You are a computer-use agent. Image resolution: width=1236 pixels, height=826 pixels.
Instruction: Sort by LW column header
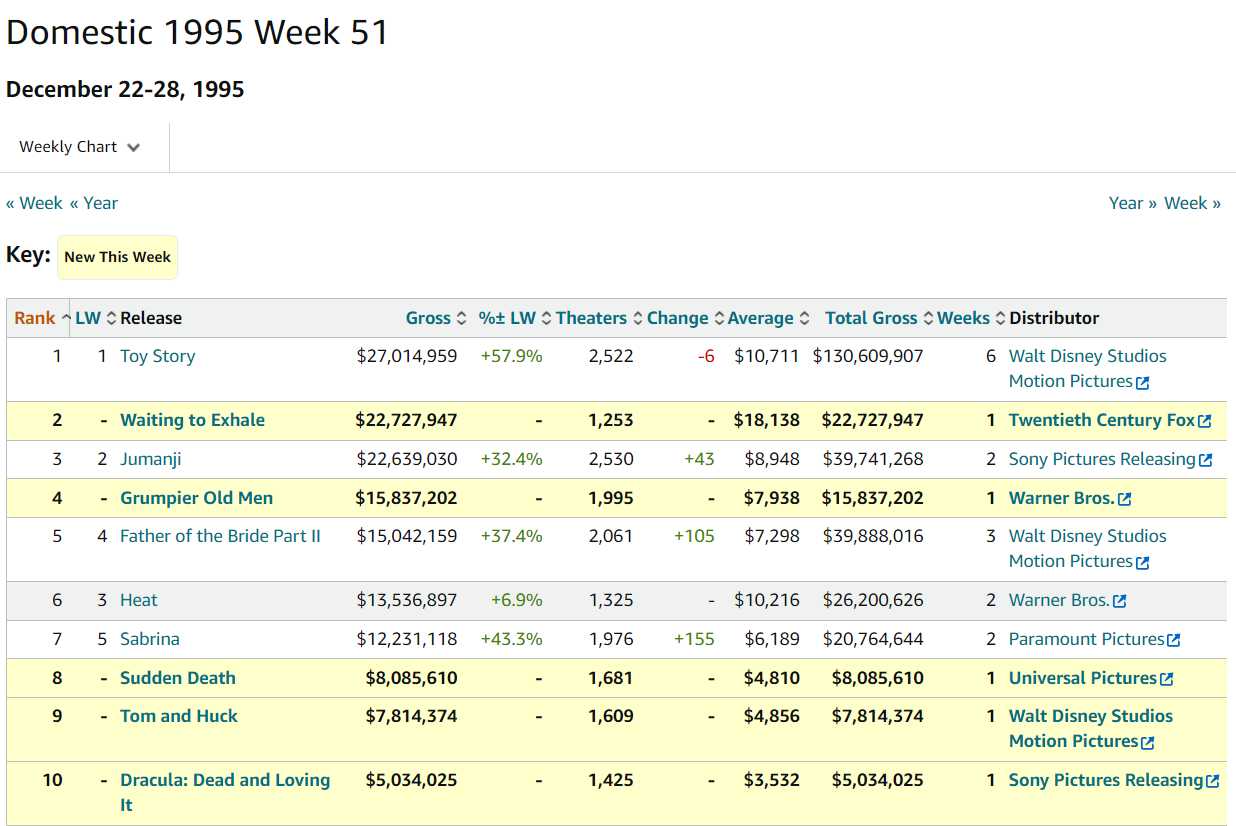click(88, 318)
